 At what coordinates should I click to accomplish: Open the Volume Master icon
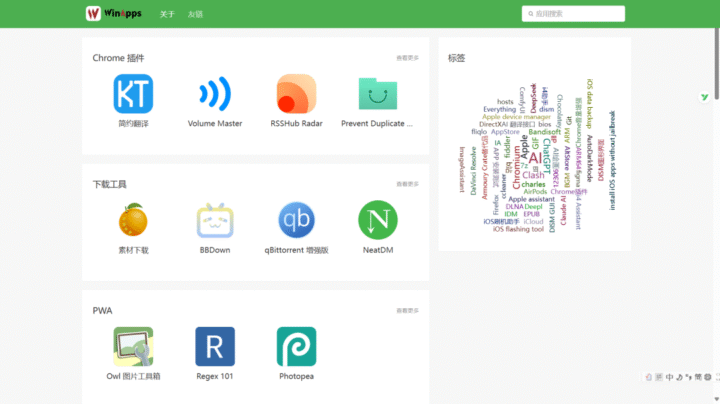[x=215, y=94]
